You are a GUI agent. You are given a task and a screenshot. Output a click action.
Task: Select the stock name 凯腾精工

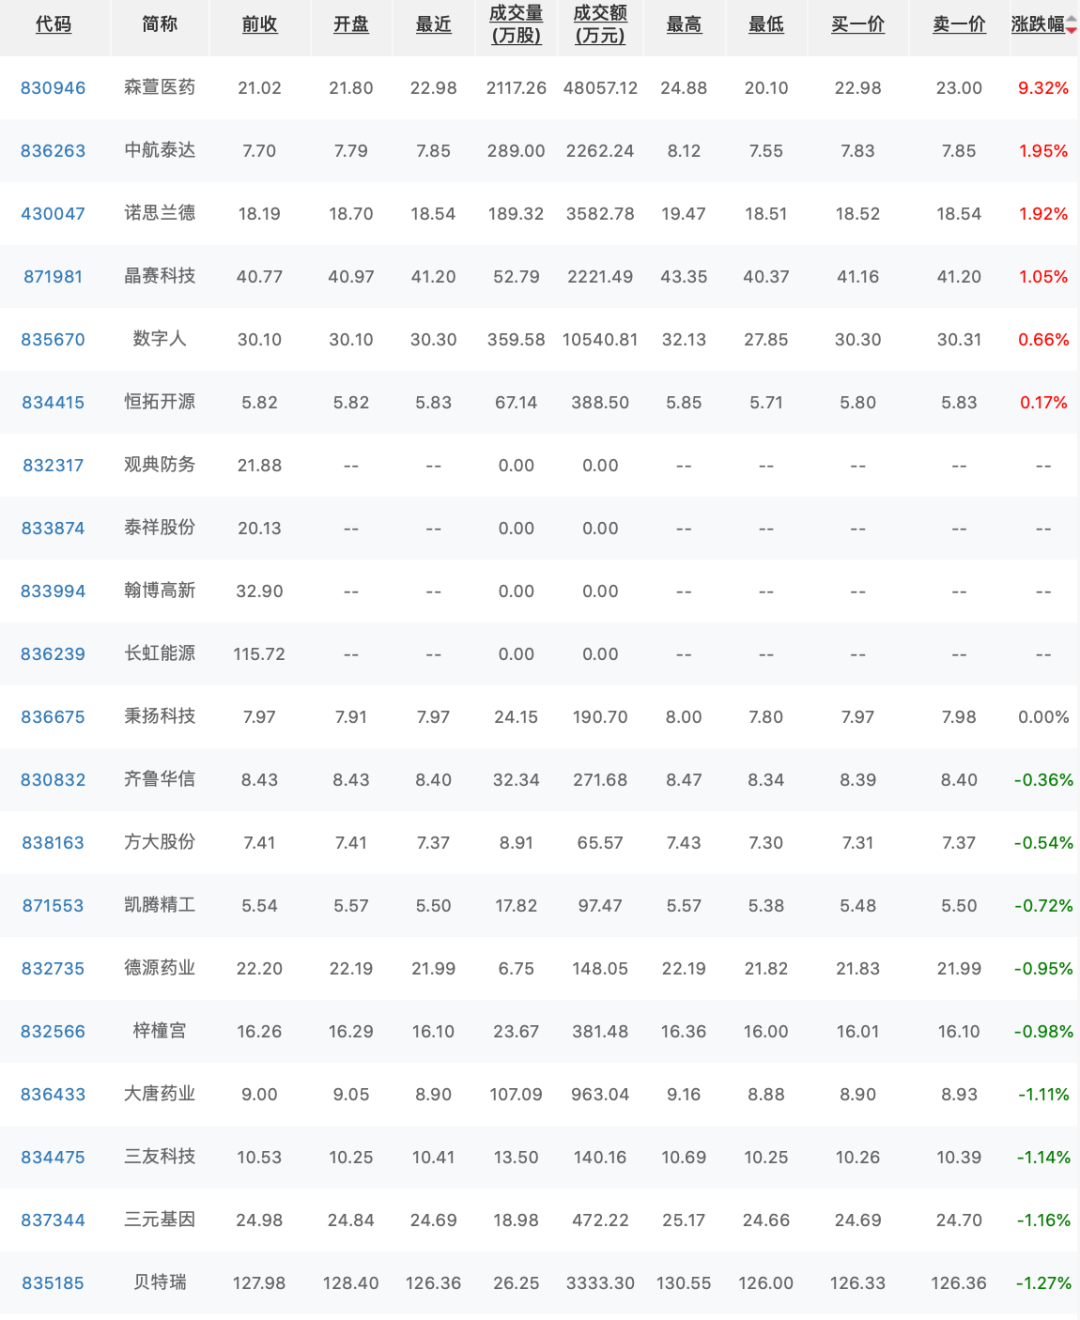[x=160, y=906]
